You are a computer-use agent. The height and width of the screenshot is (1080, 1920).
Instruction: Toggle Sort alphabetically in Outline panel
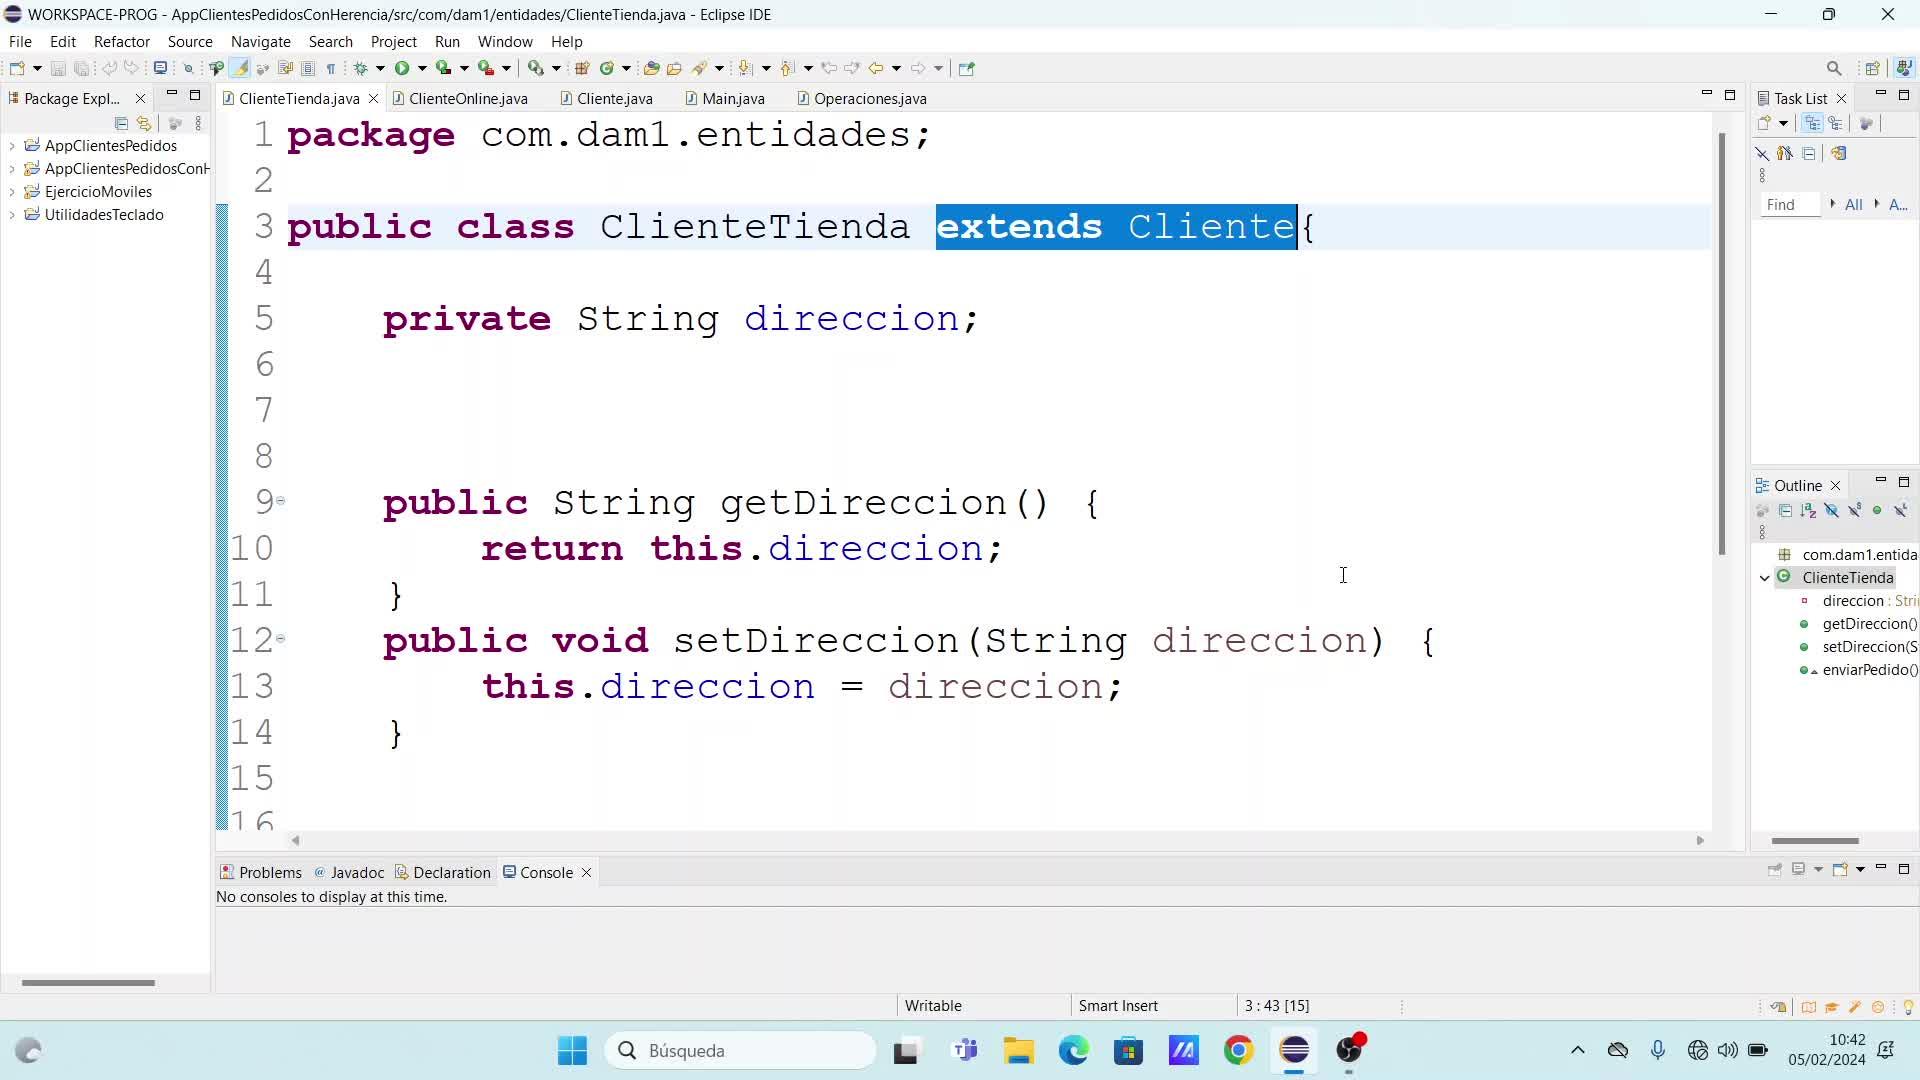click(1808, 511)
